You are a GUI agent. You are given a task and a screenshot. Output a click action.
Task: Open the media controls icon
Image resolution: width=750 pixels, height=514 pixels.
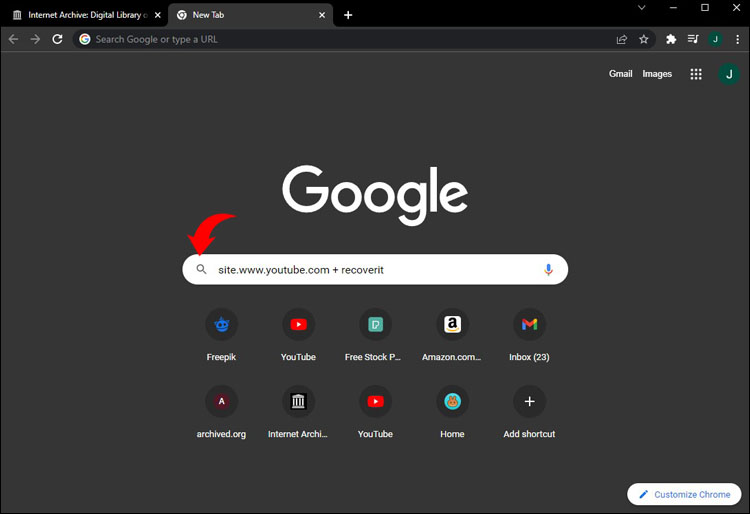(693, 39)
